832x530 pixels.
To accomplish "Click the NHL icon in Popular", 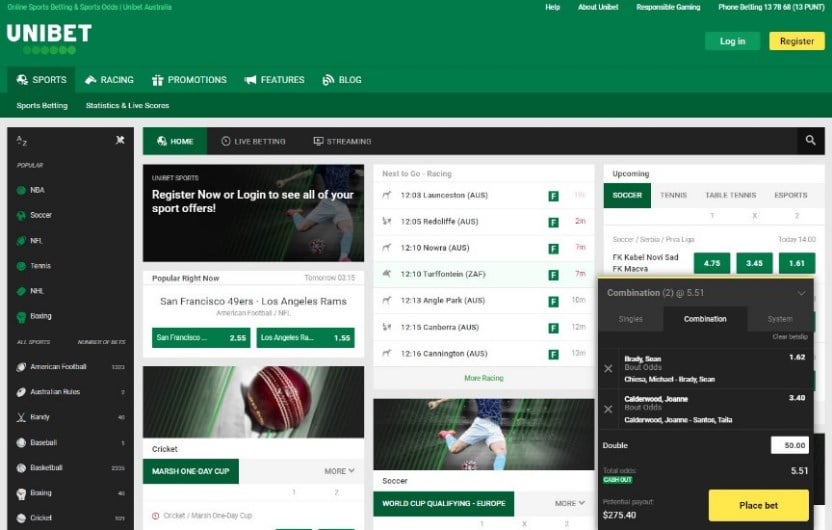I will click(21, 291).
